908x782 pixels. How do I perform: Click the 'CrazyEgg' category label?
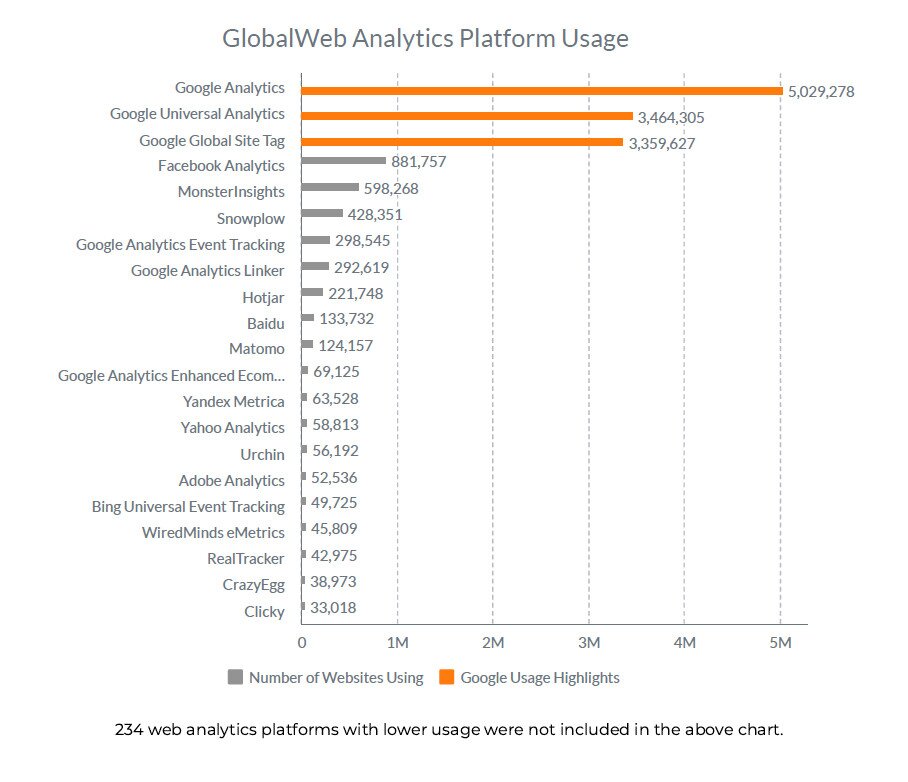254,585
